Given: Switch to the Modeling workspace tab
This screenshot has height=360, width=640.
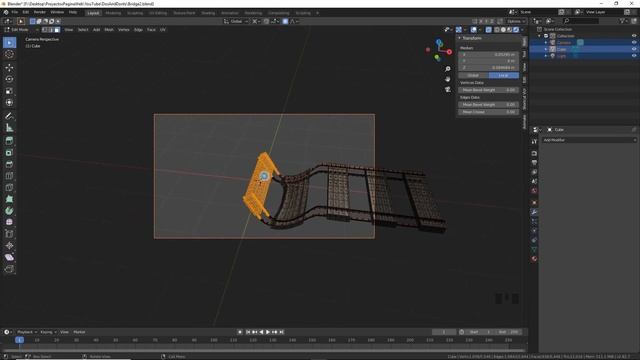Looking at the screenshot, I should tap(113, 13).
